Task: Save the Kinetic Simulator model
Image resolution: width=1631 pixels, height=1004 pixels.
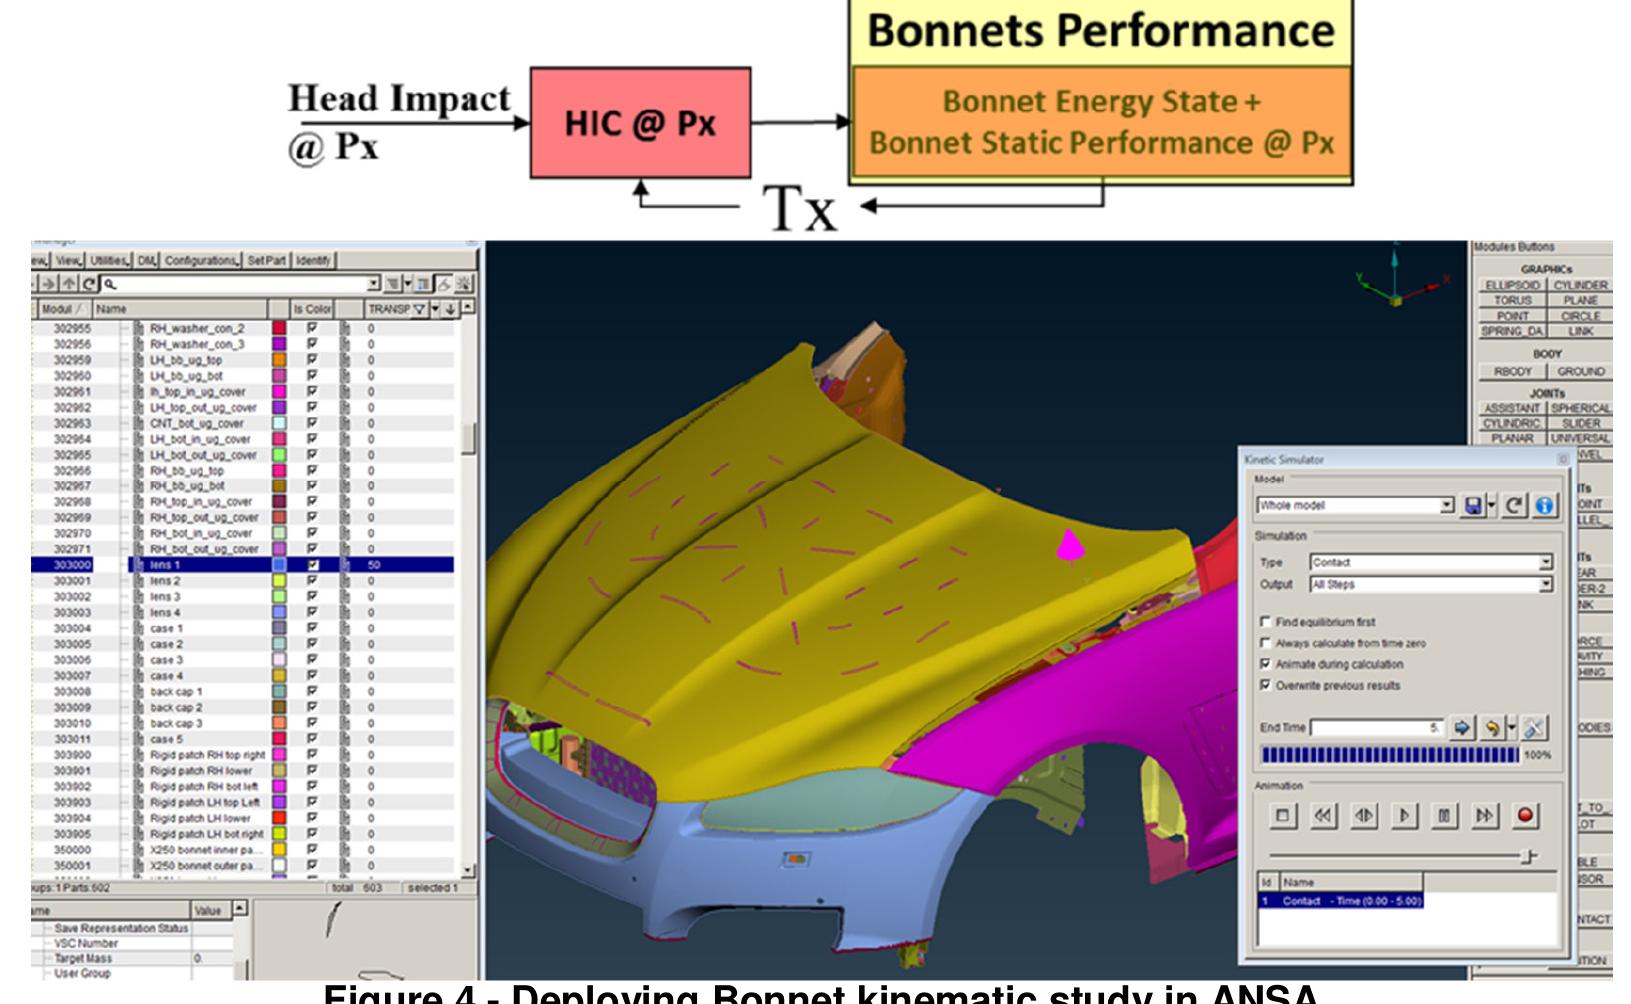Action: pos(1472,506)
